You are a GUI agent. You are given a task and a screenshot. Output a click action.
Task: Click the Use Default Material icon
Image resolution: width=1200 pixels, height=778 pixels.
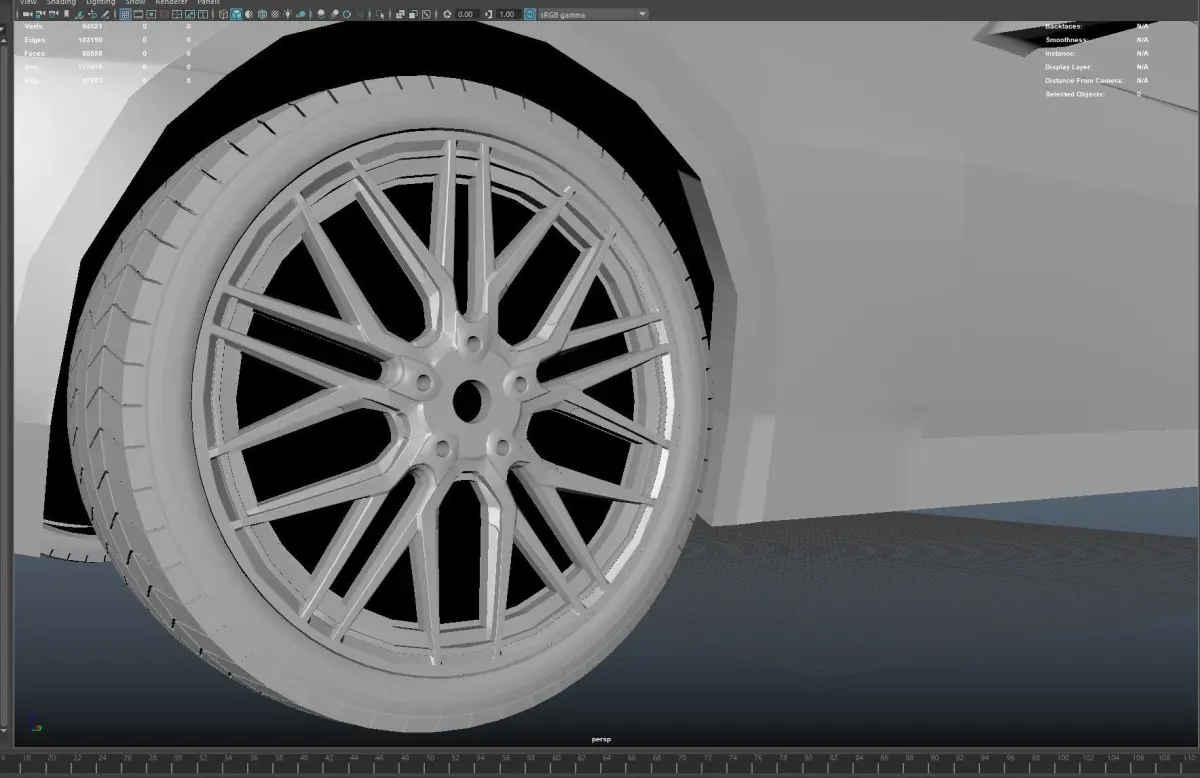(249, 14)
